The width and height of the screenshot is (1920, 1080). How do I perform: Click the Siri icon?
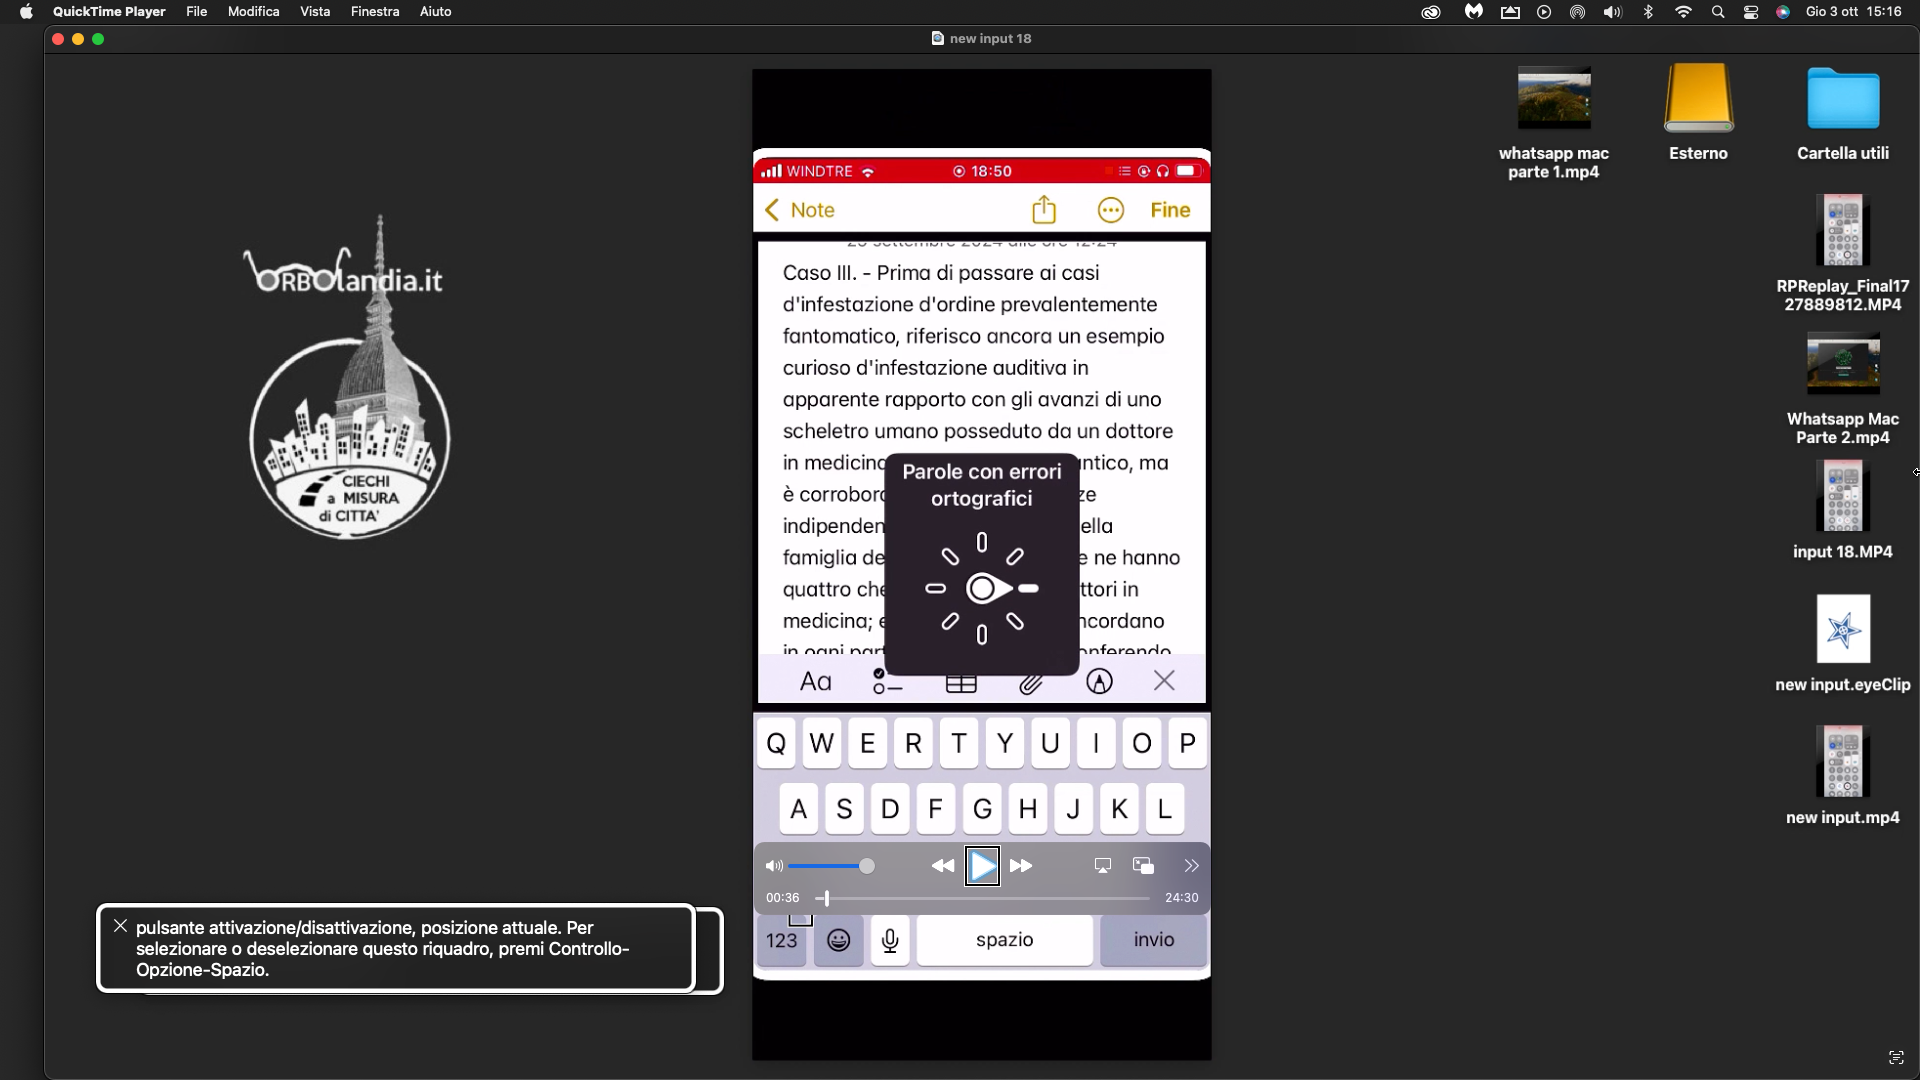[1783, 12]
